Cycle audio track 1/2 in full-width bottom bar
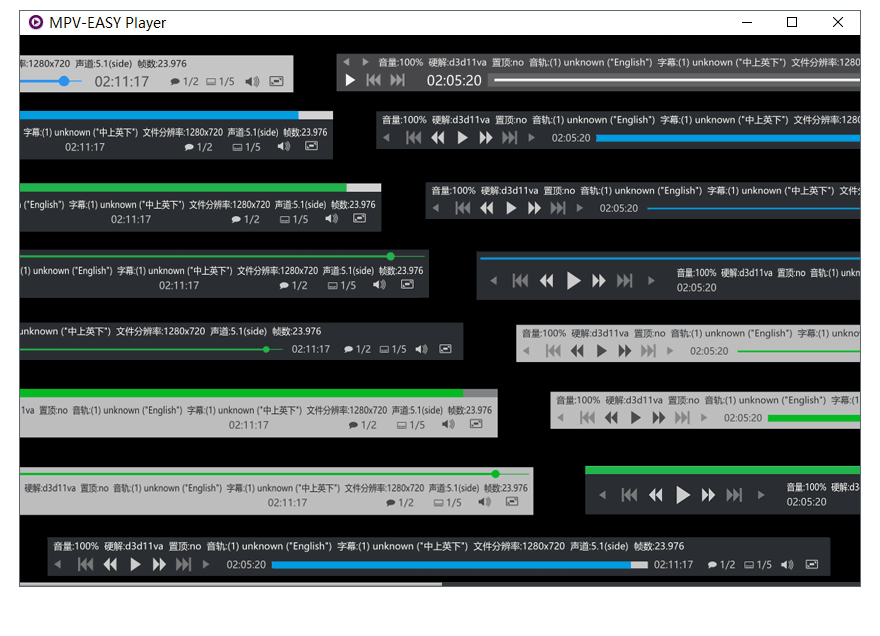880x636 pixels. (x=721, y=565)
